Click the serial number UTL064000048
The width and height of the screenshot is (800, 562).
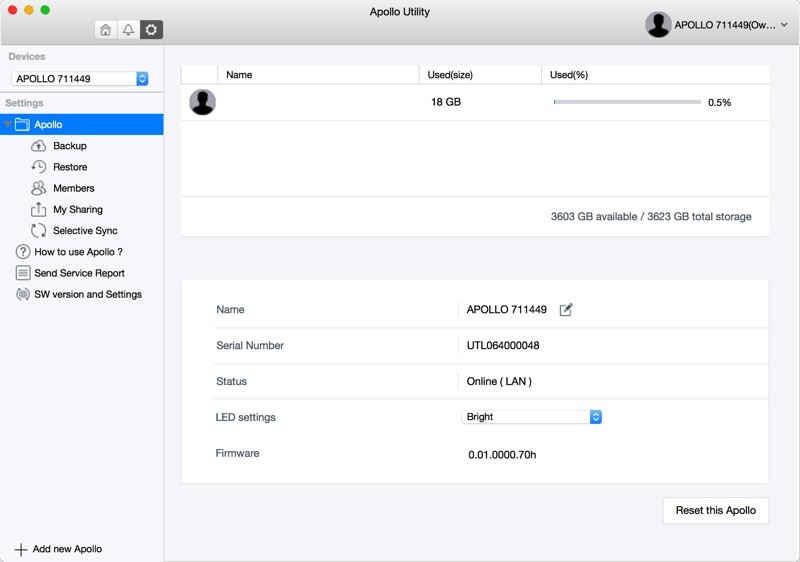click(503, 345)
